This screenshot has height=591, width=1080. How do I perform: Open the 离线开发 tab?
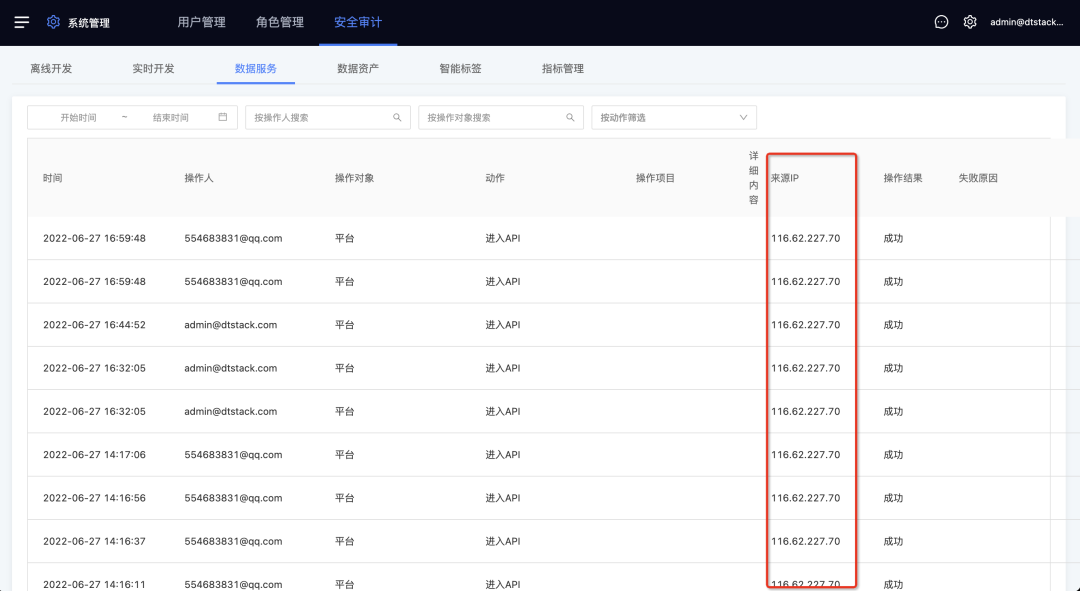(51, 69)
